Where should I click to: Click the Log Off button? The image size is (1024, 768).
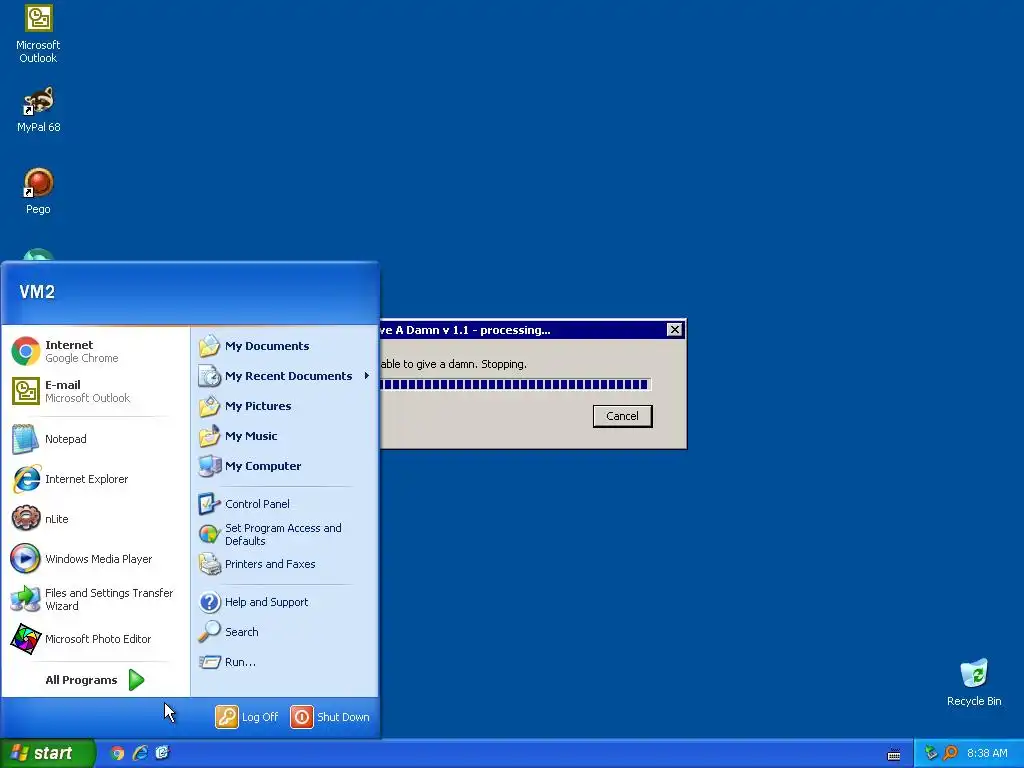247,716
